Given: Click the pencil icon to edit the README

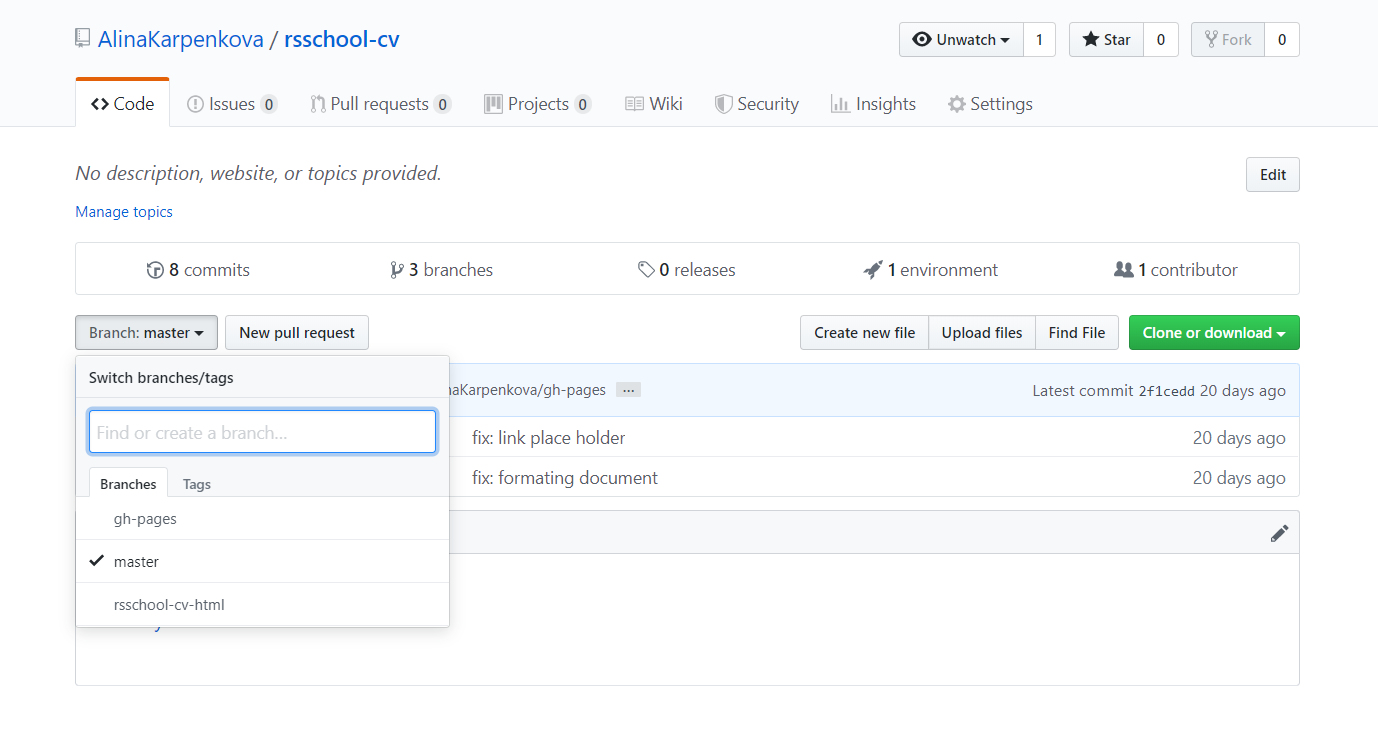Looking at the screenshot, I should coord(1280,533).
